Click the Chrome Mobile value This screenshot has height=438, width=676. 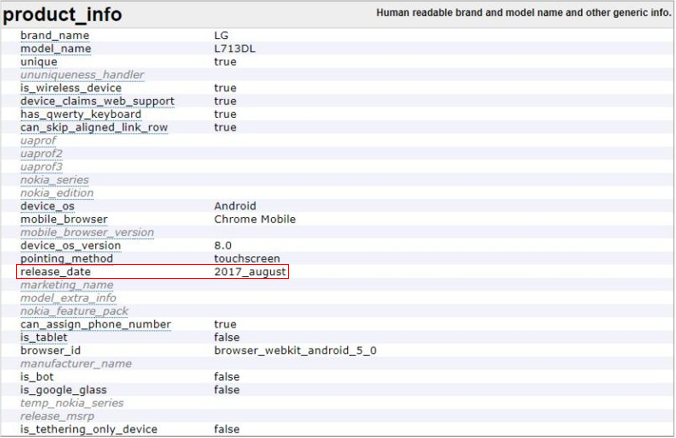255,219
